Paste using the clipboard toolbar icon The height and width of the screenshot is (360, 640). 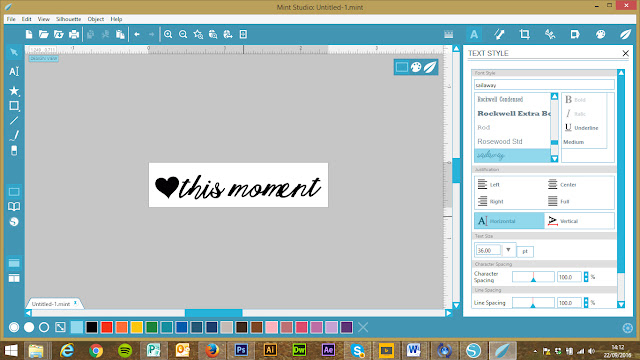tap(120, 35)
